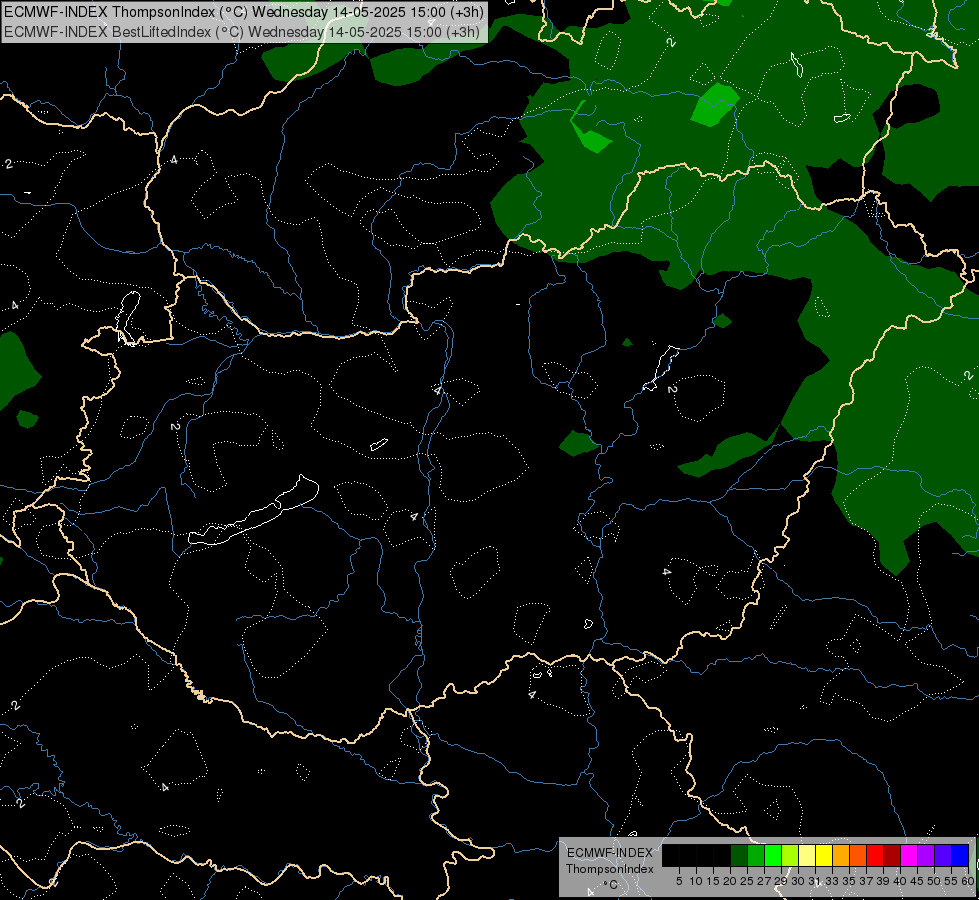Select the medium green 25–27 legend swatch
The image size is (979, 900).
coord(756,855)
